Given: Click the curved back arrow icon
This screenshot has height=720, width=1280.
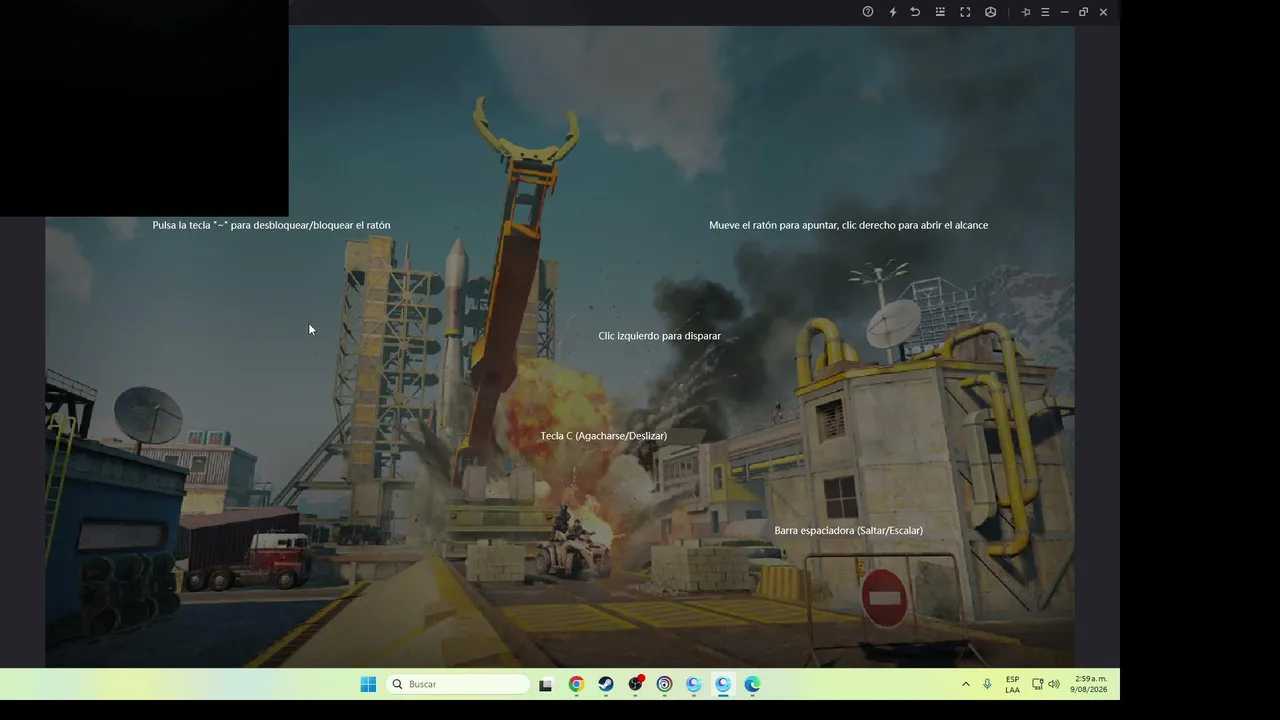Looking at the screenshot, I should point(915,12).
